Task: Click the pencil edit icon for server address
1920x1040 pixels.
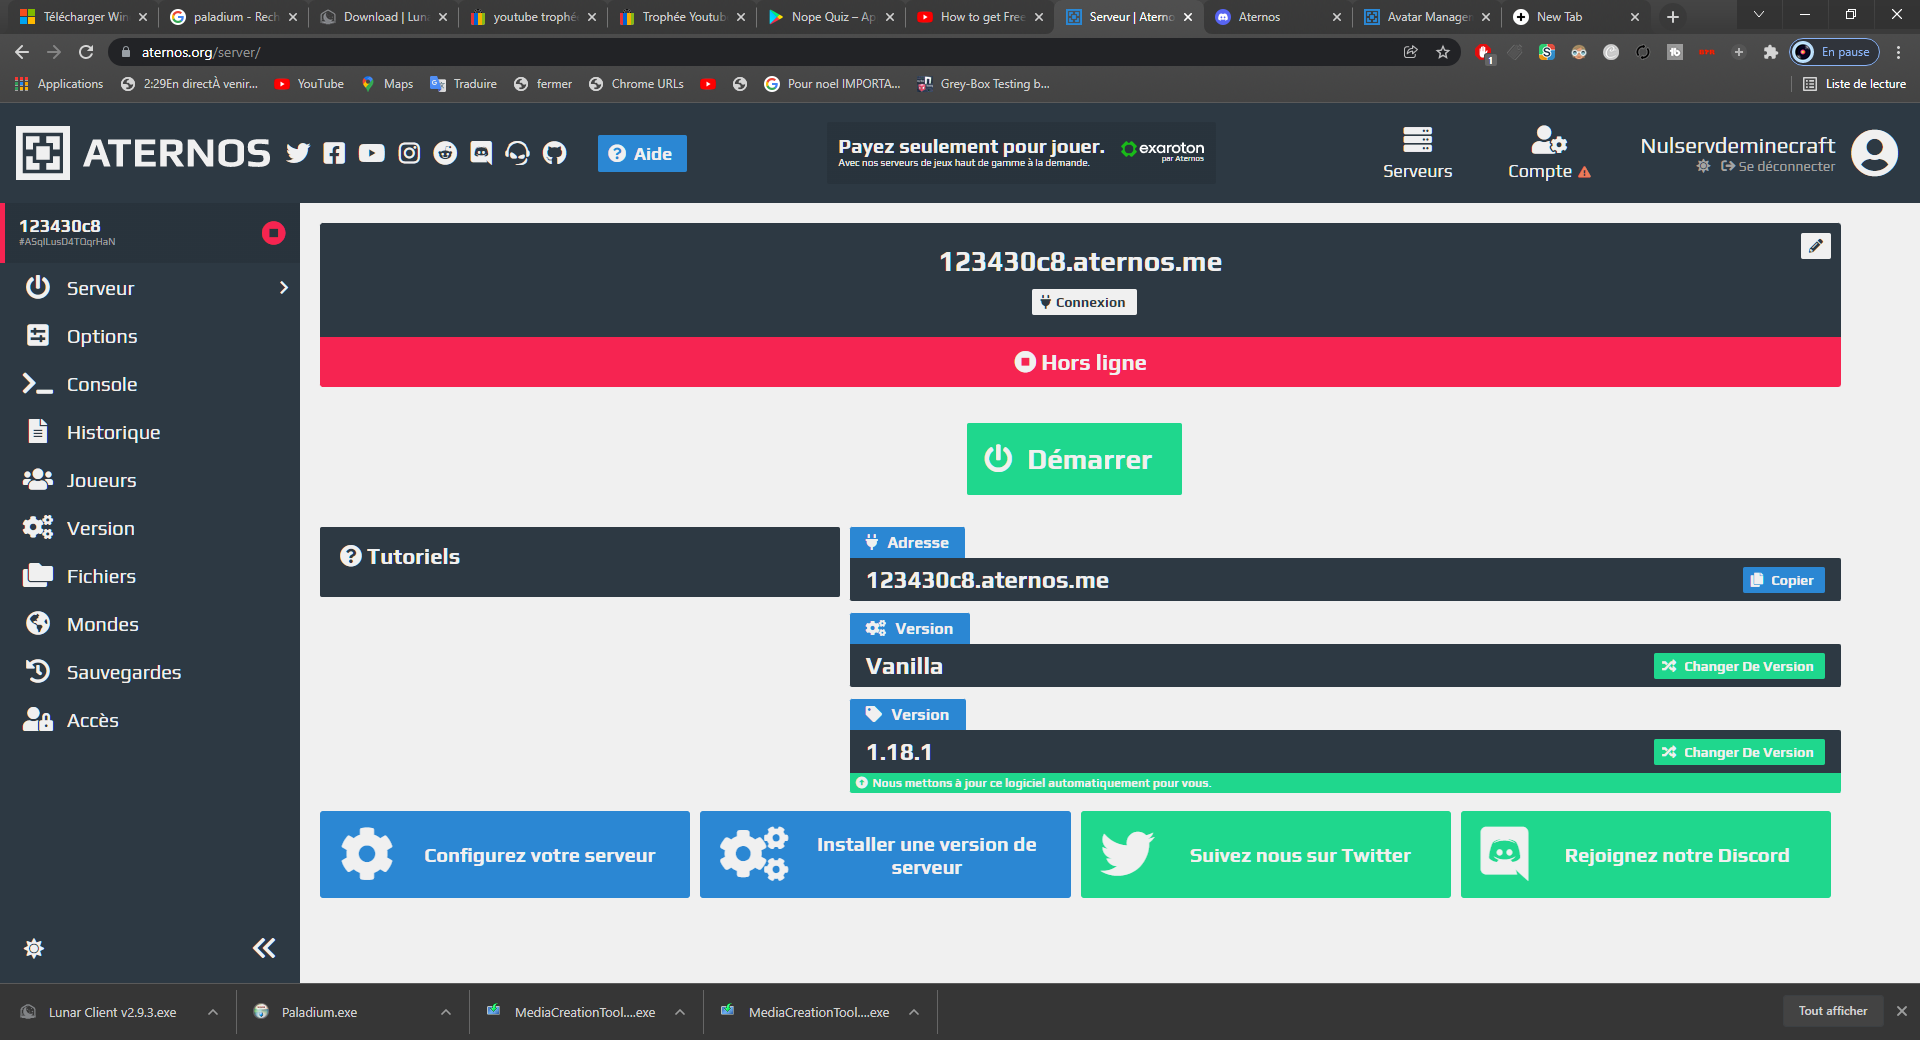Action: coord(1816,246)
